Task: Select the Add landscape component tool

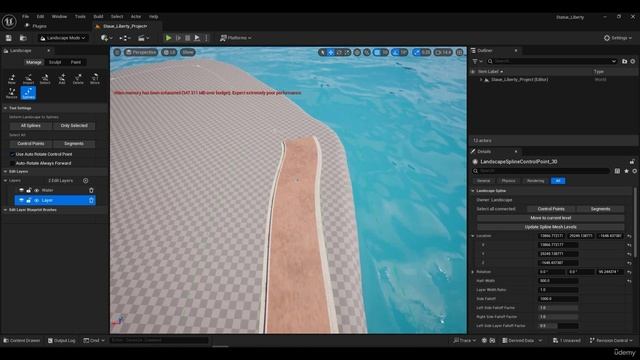Action: point(62,79)
